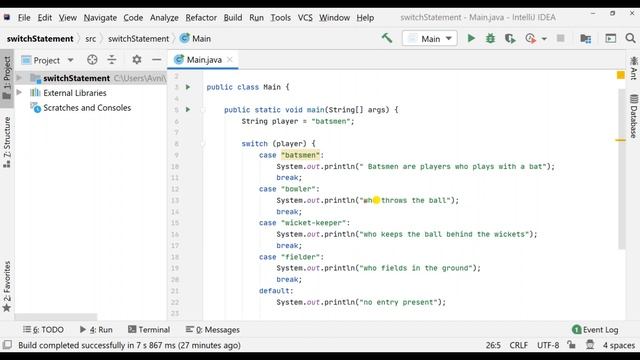Toggle the Ant tool window tab

click(633, 69)
